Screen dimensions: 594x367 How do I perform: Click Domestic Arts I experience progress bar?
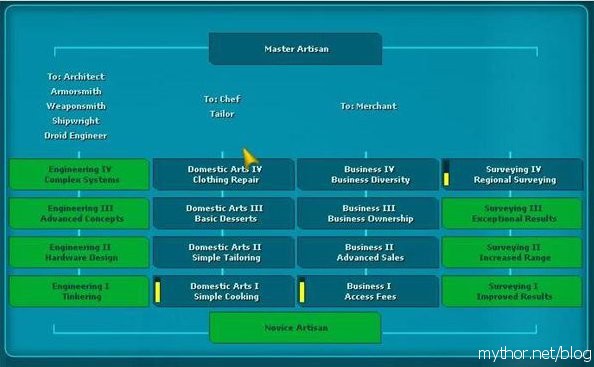[158, 290]
